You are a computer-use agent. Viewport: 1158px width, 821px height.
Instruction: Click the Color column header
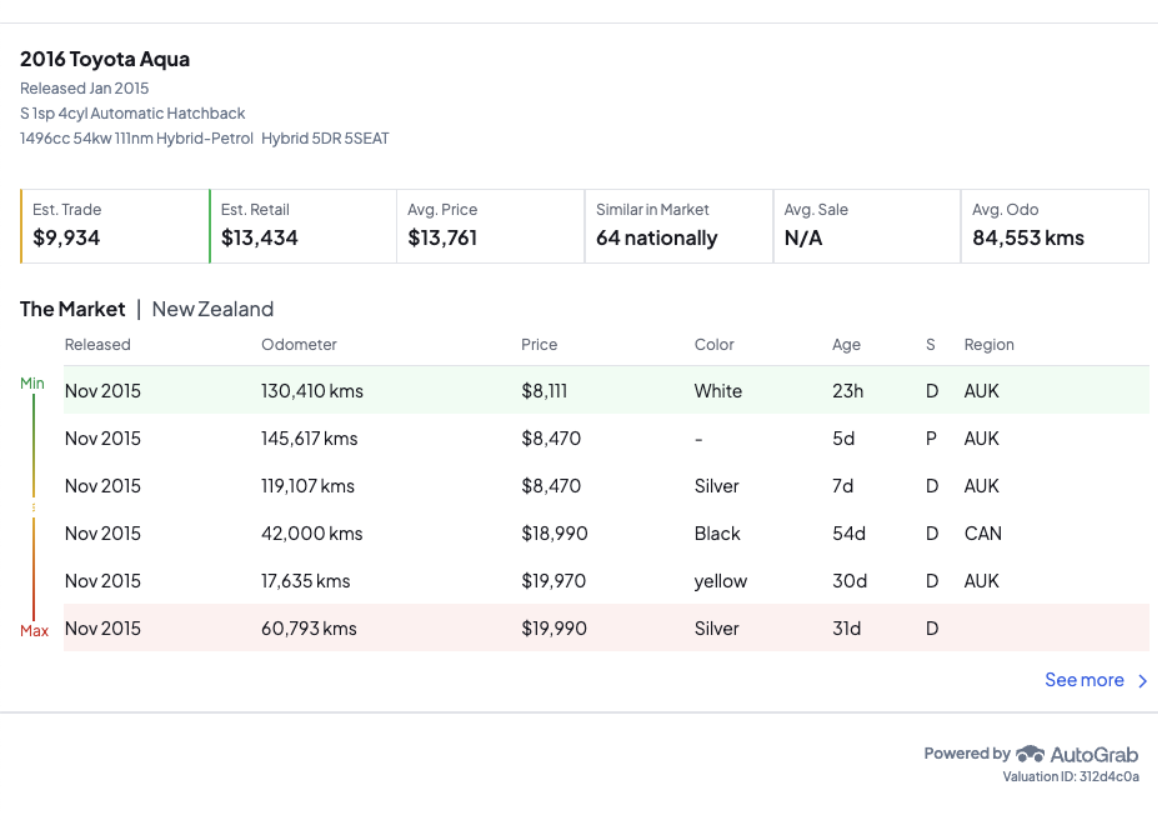pos(714,345)
